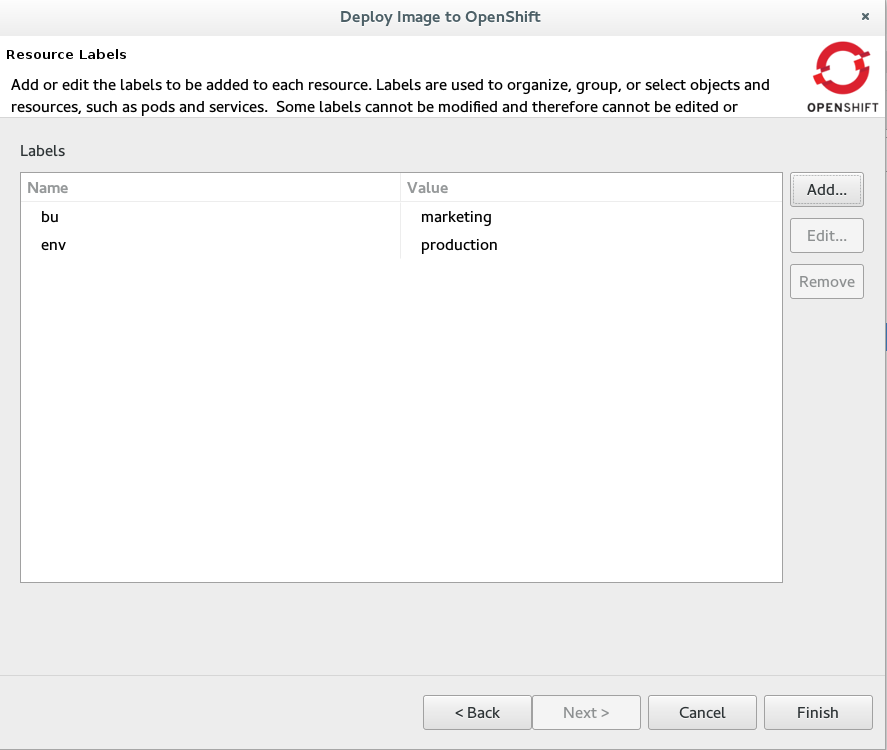Click the Resource Labels heading
This screenshot has height=750, width=887.
66,54
